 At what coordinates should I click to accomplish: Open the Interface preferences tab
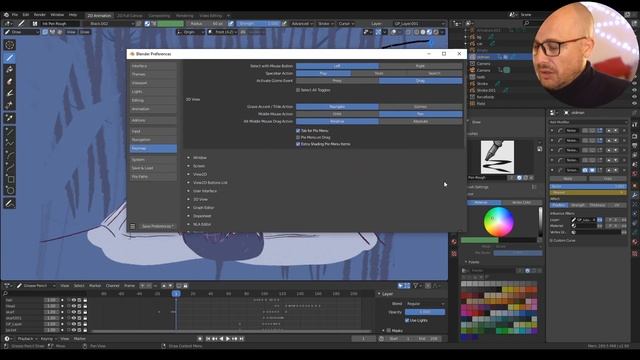tap(153, 66)
